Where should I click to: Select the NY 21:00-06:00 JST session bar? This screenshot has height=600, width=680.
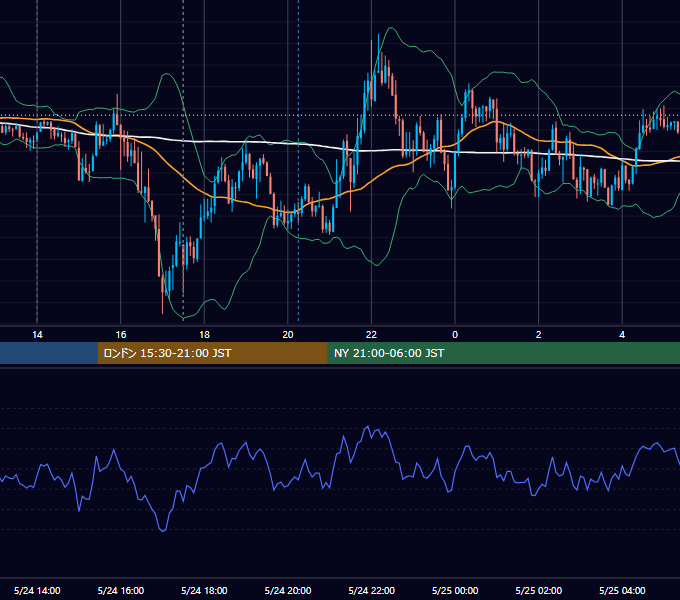[x=503, y=353]
